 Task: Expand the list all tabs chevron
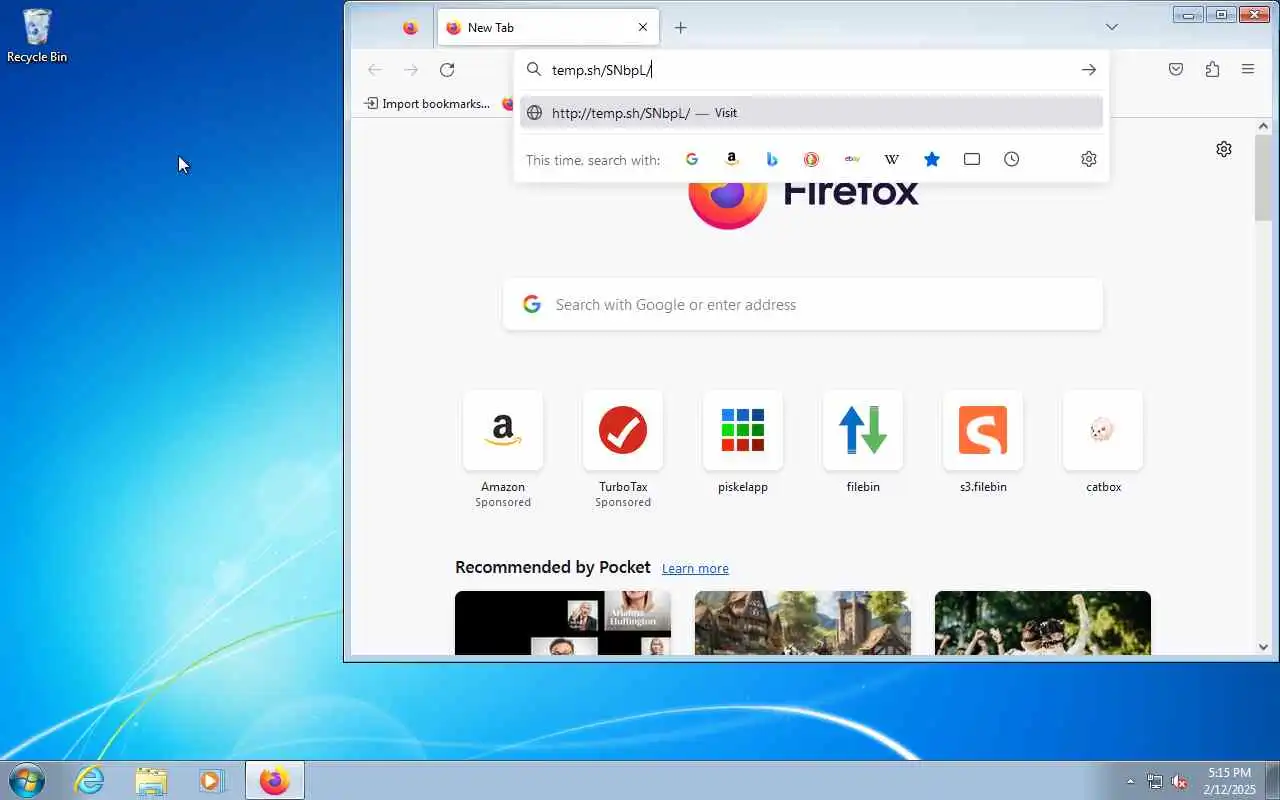1112,27
